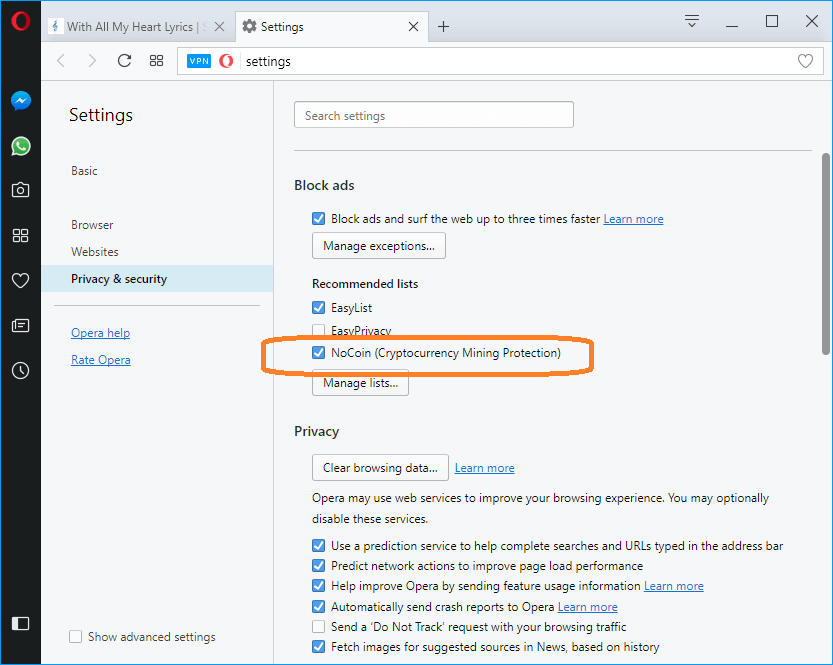
Task: Go forward using the forward arrow
Action: tap(92, 61)
